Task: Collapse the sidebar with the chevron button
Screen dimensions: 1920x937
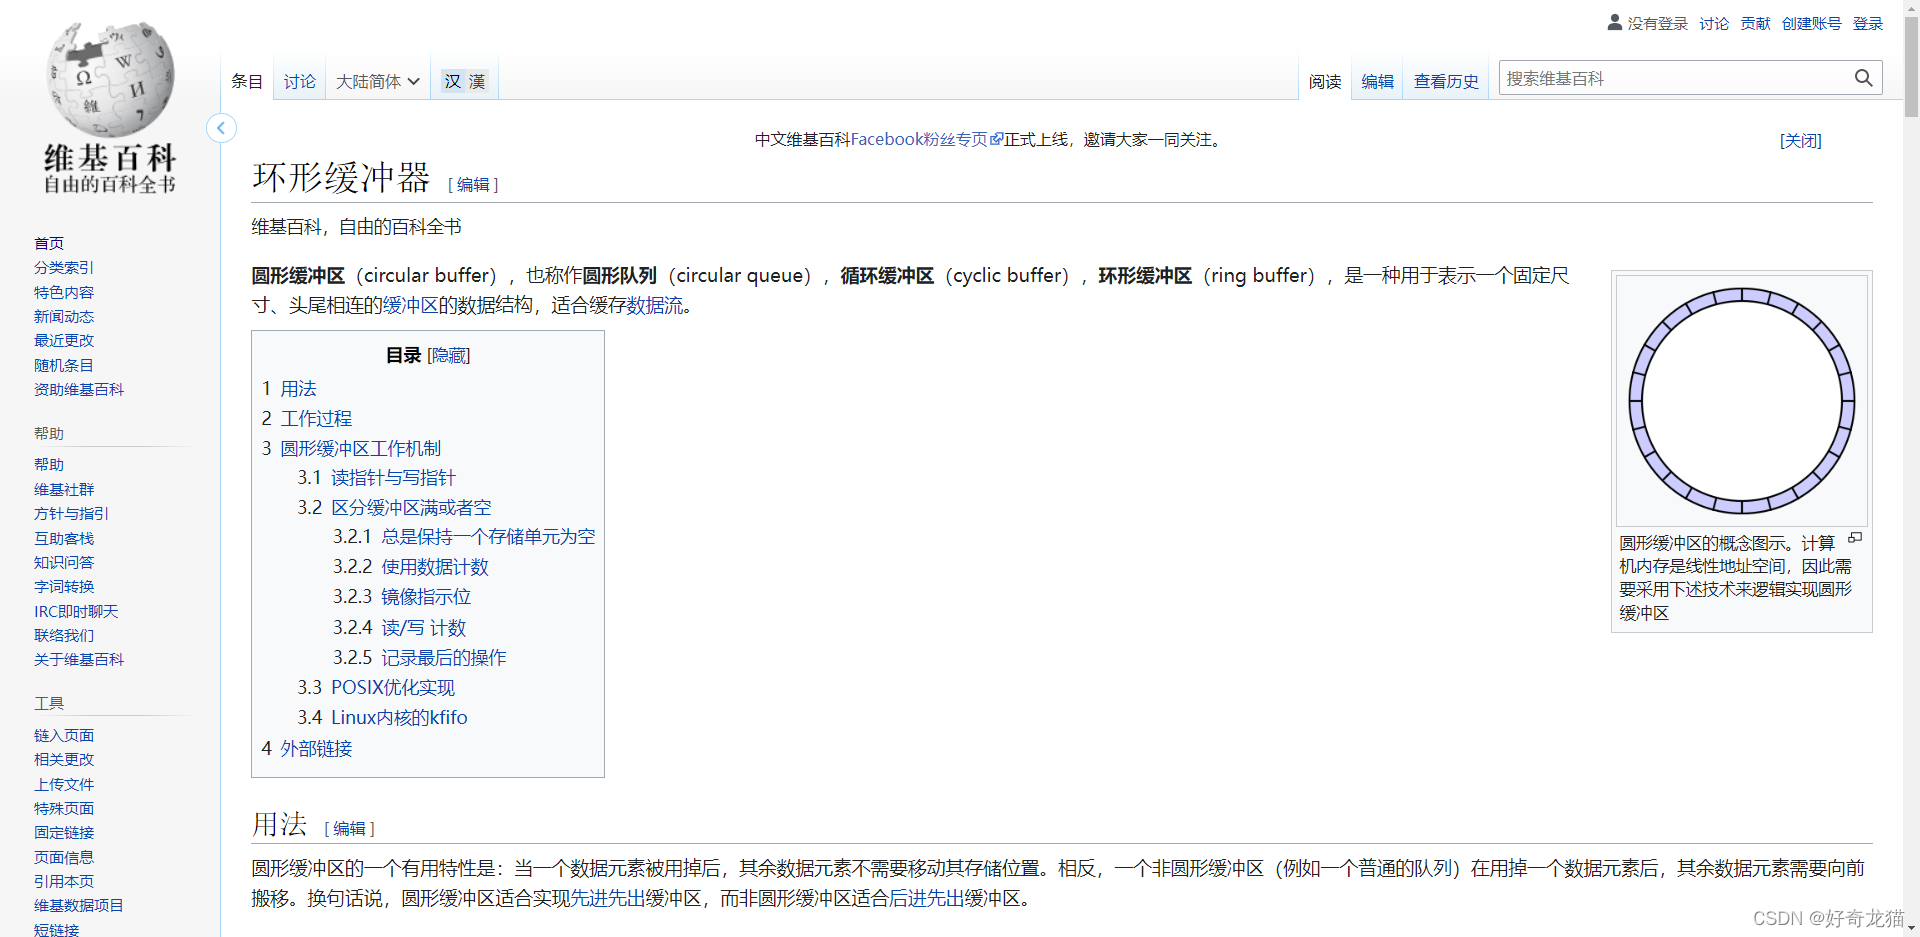Action: tap(221, 128)
